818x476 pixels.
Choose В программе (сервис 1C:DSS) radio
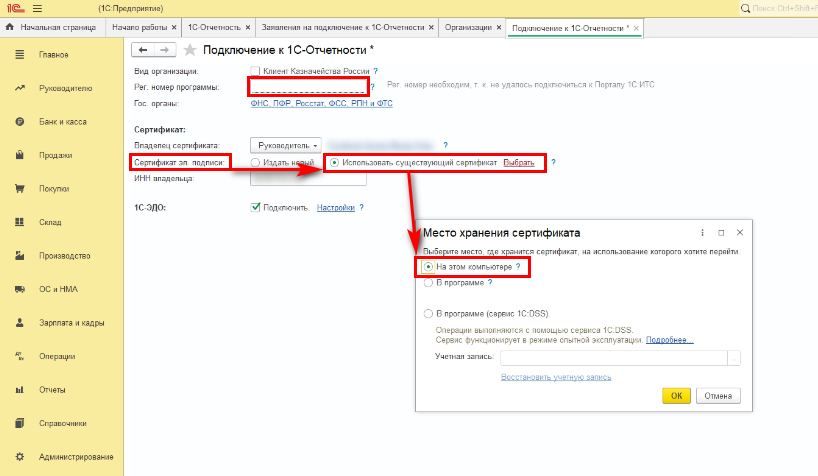pos(428,314)
